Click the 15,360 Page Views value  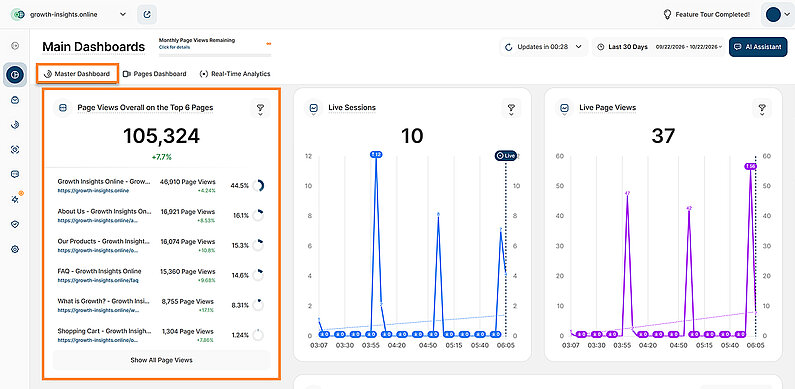click(x=187, y=271)
